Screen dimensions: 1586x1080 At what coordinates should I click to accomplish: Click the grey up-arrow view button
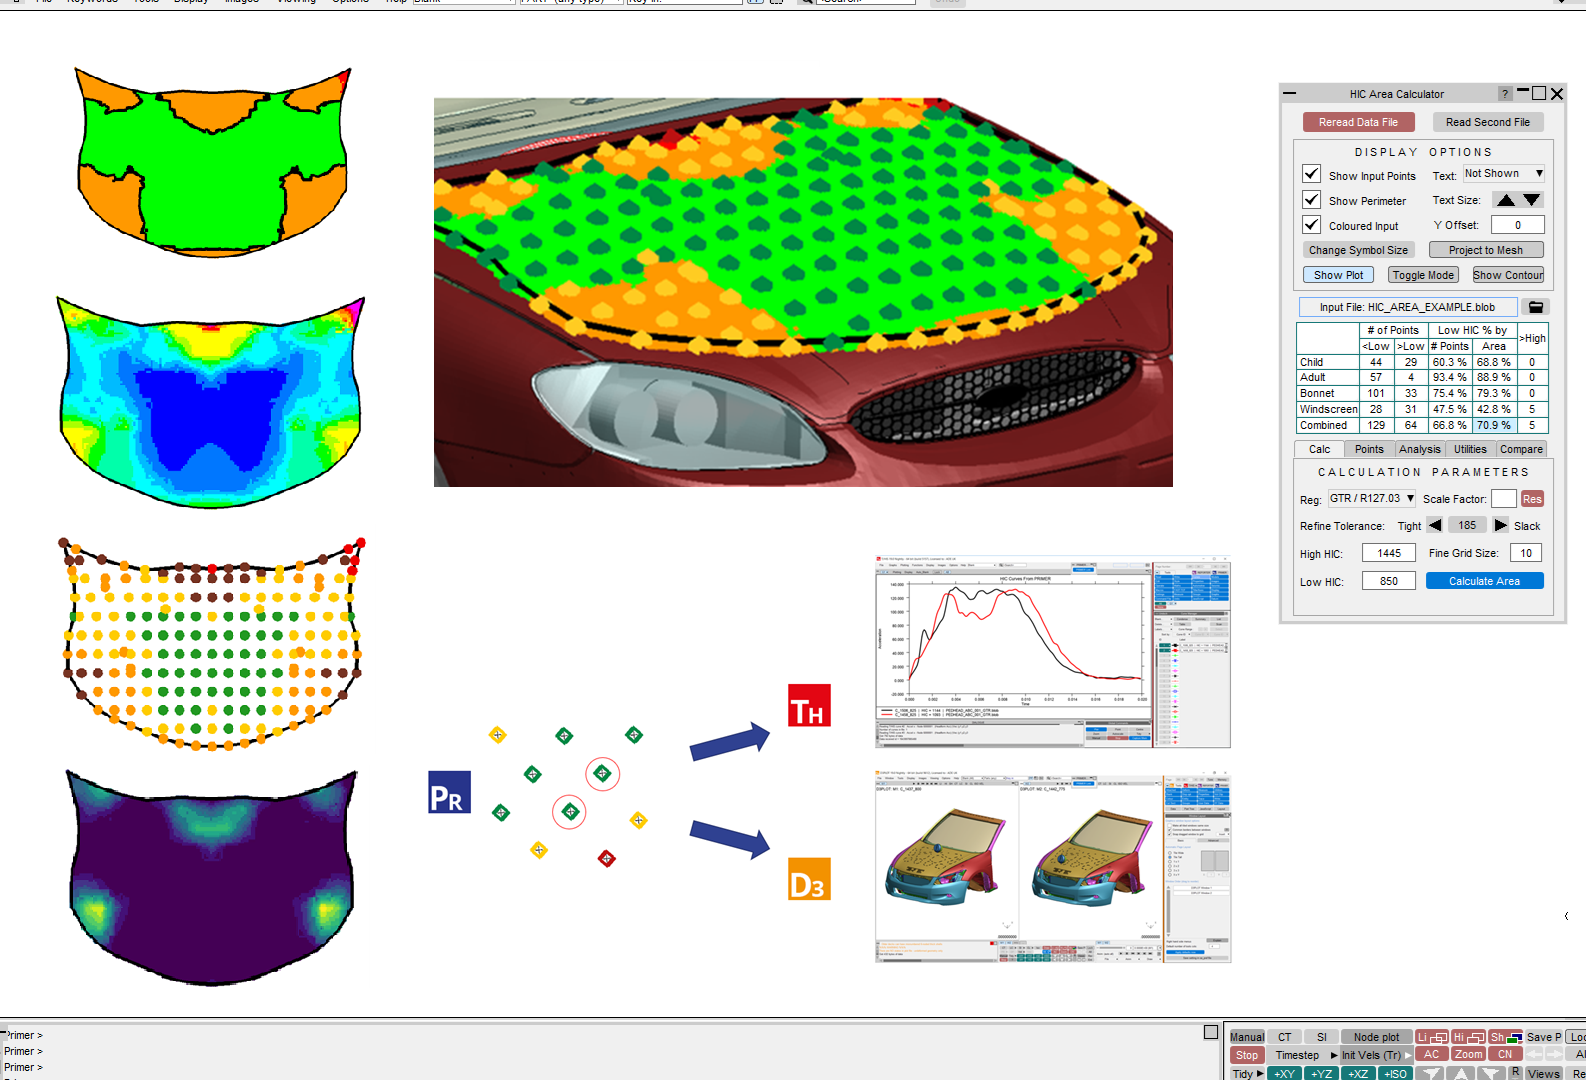coord(1461,1073)
